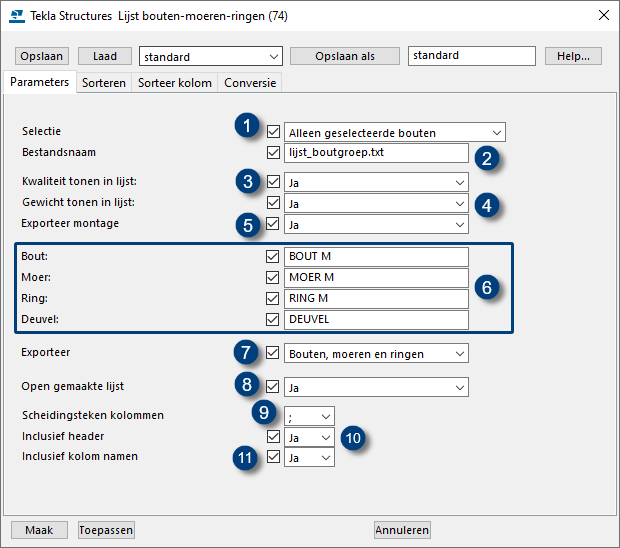Click the Opslaan als name input field
This screenshot has height=548, width=620.
[x=471, y=56]
